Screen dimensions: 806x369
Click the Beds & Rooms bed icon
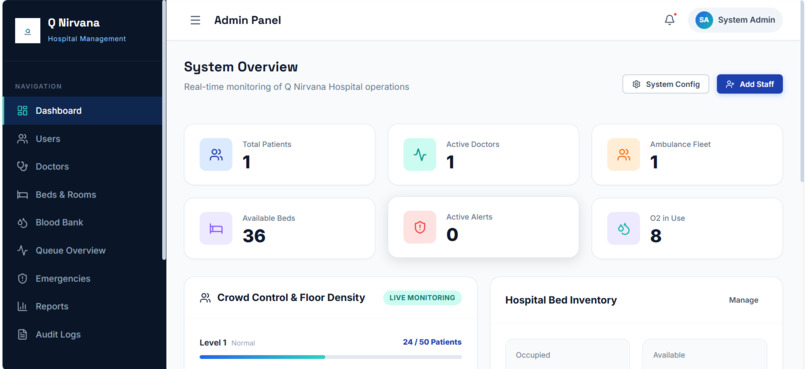[x=22, y=195]
